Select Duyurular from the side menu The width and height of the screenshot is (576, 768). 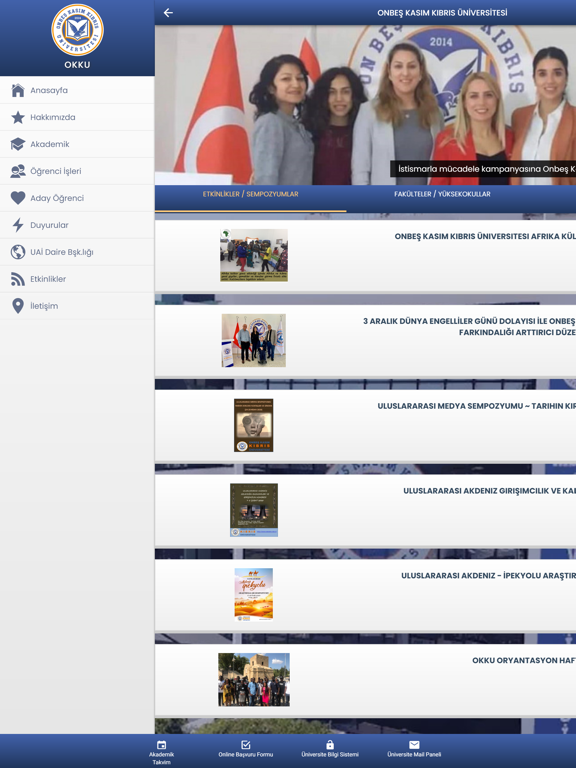[77, 225]
